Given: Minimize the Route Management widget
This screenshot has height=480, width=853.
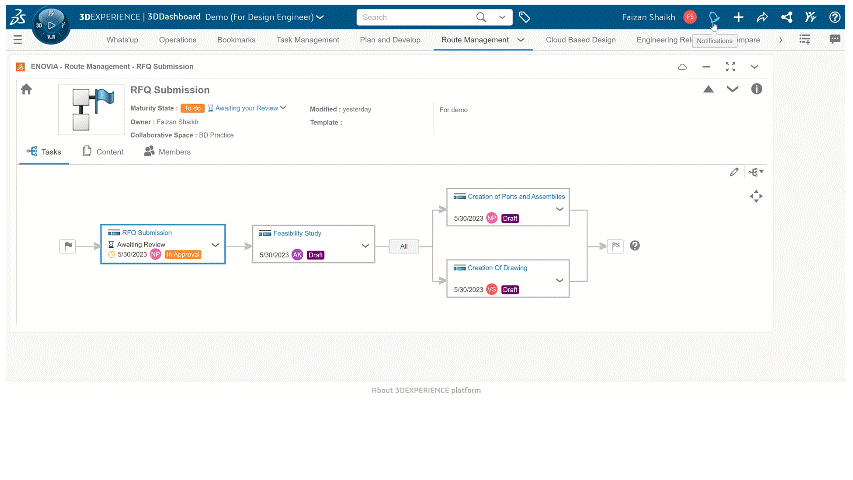Looking at the screenshot, I should 706,67.
